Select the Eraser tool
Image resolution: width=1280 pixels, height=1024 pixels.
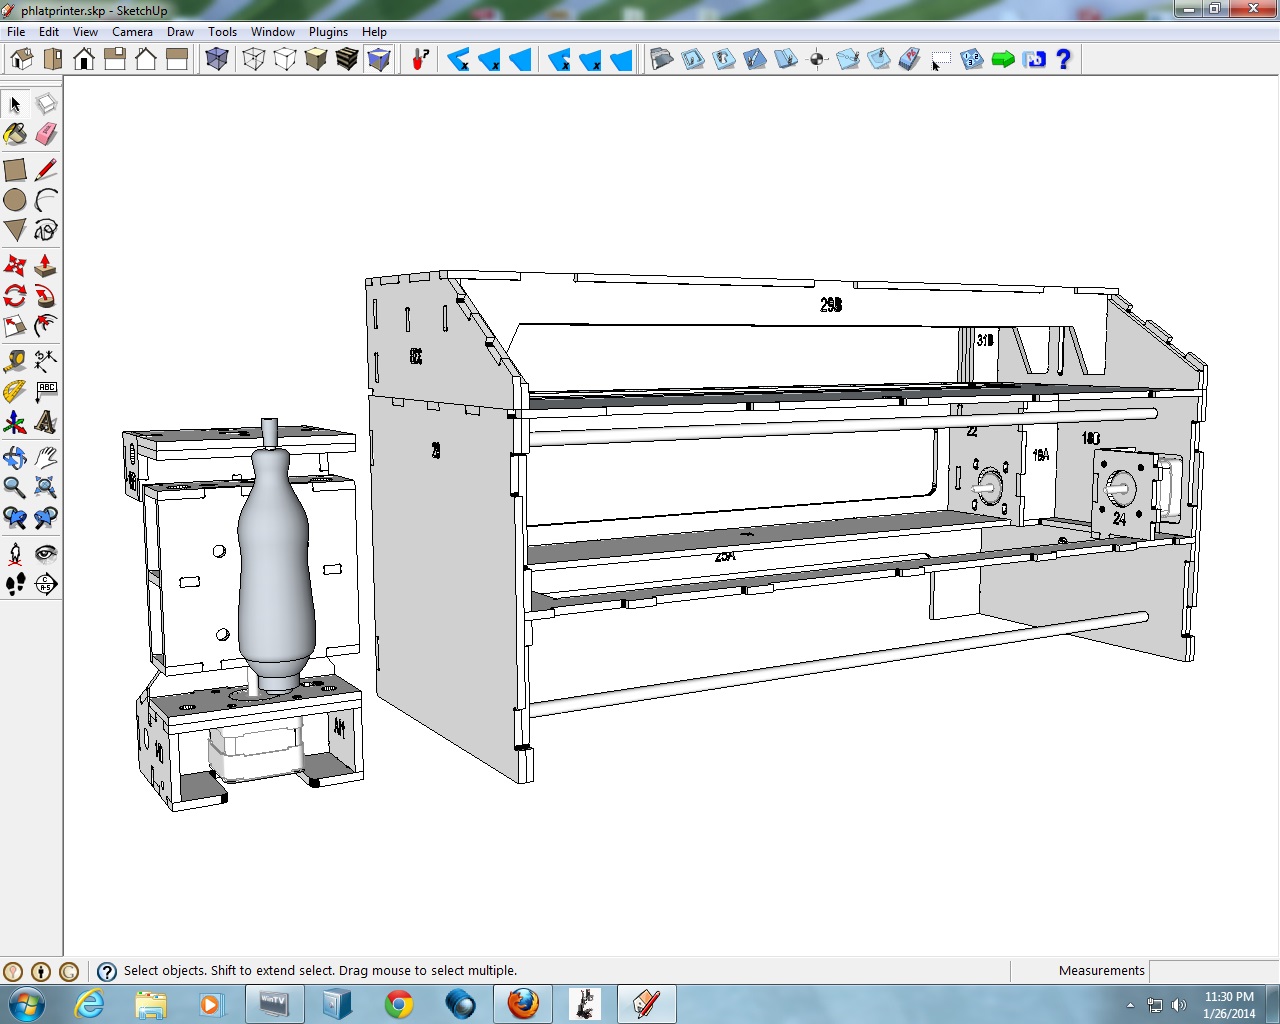point(46,134)
